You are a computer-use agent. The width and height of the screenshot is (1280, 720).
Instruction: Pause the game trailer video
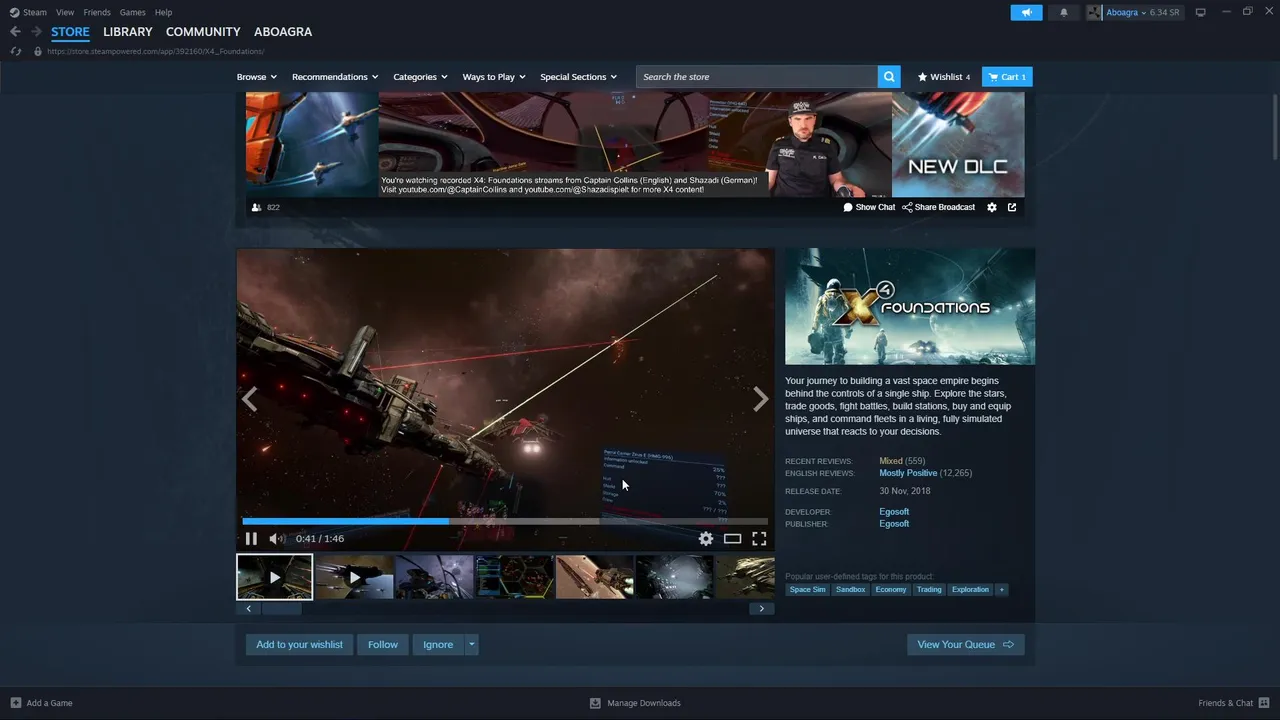(x=251, y=538)
